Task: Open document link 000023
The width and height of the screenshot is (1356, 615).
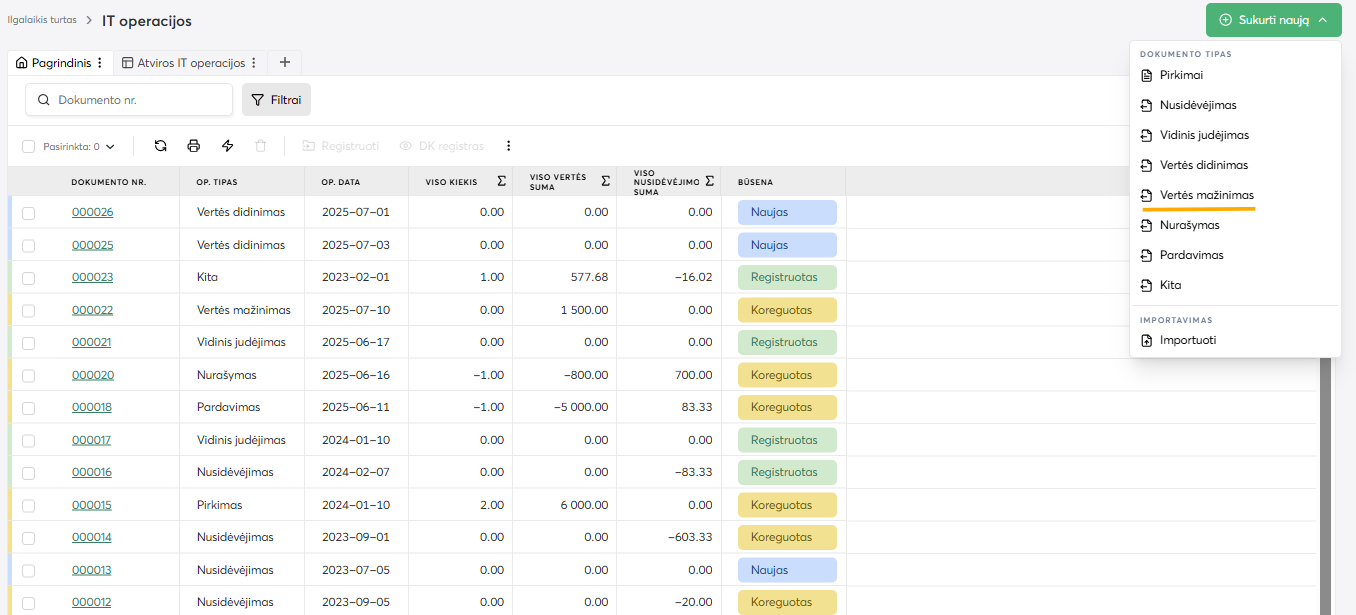Action: [x=92, y=277]
